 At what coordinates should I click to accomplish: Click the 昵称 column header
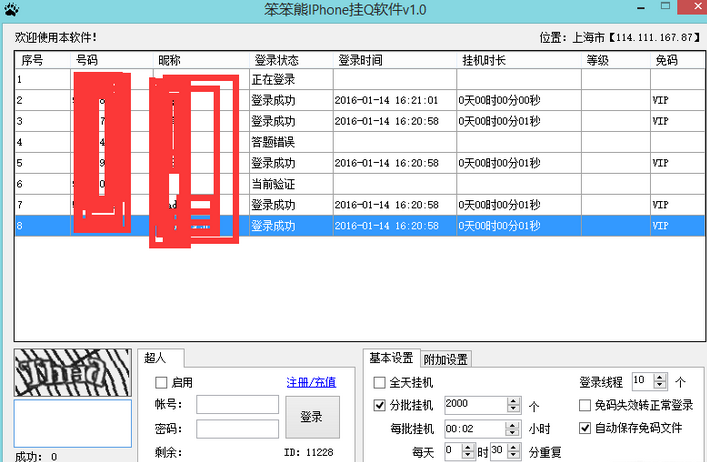201,60
